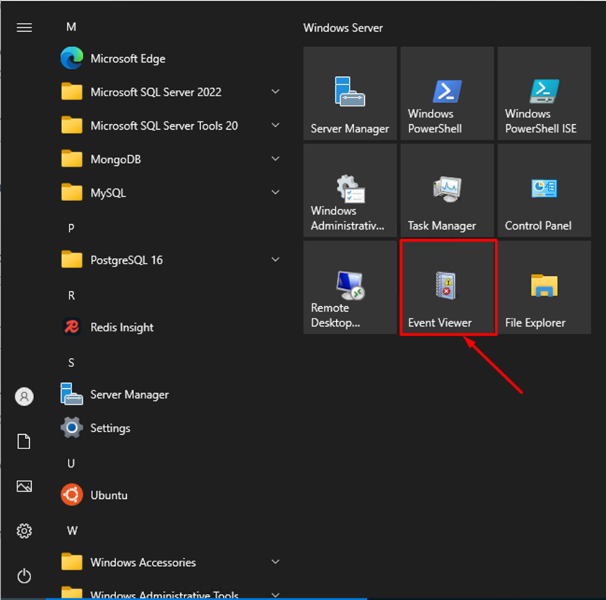Image resolution: width=606 pixels, height=600 pixels.
Task: Open Settings from the app list
Action: pyautogui.click(x=170, y=428)
